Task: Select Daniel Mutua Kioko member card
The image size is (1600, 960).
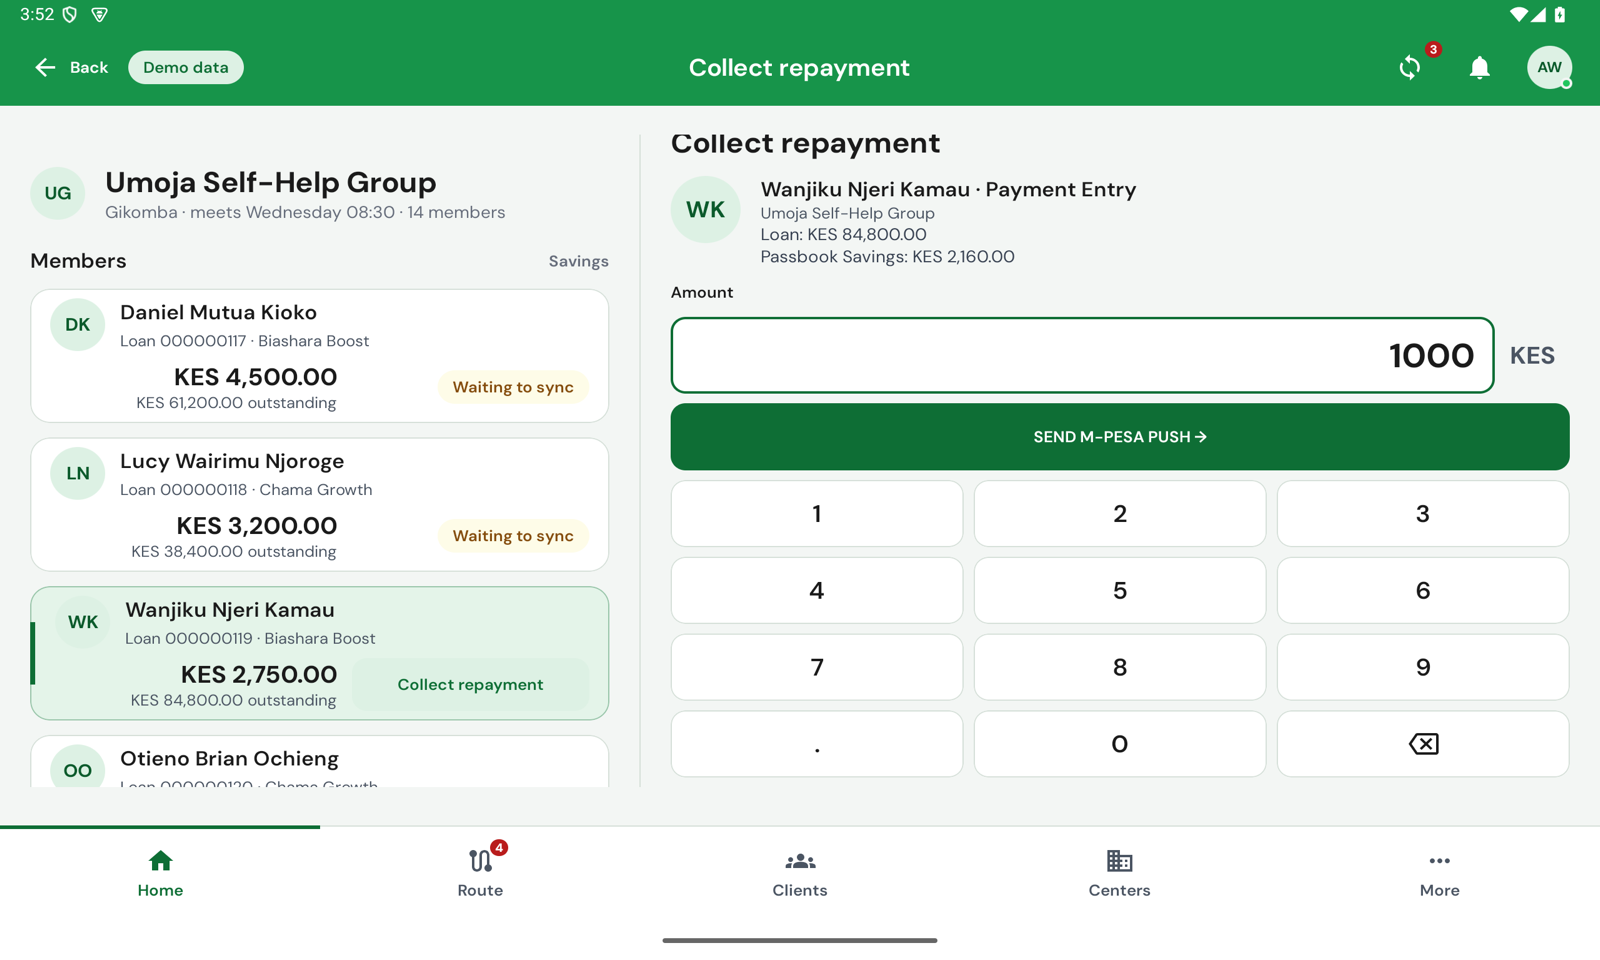Action: tap(319, 355)
